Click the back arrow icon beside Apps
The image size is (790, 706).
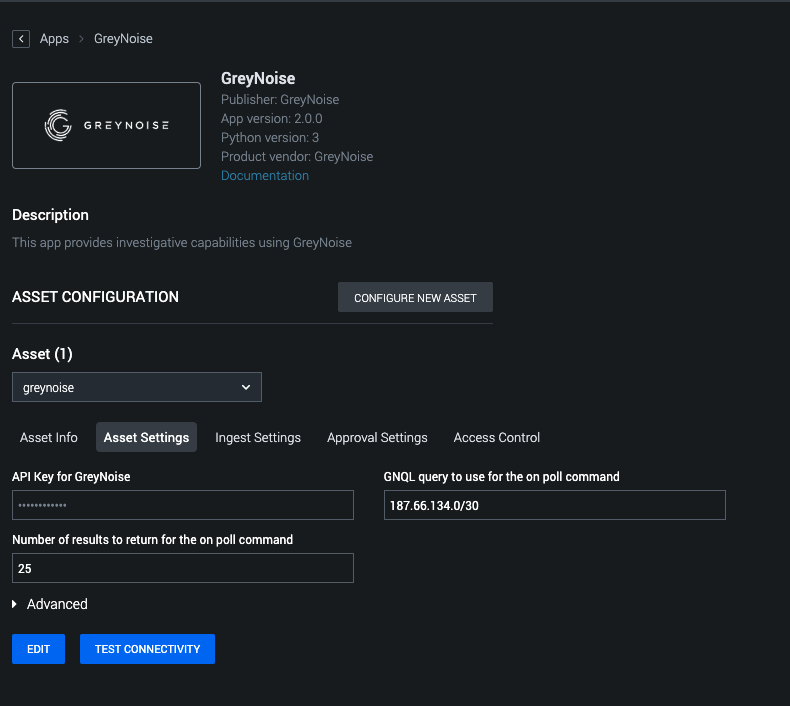pyautogui.click(x=21, y=39)
